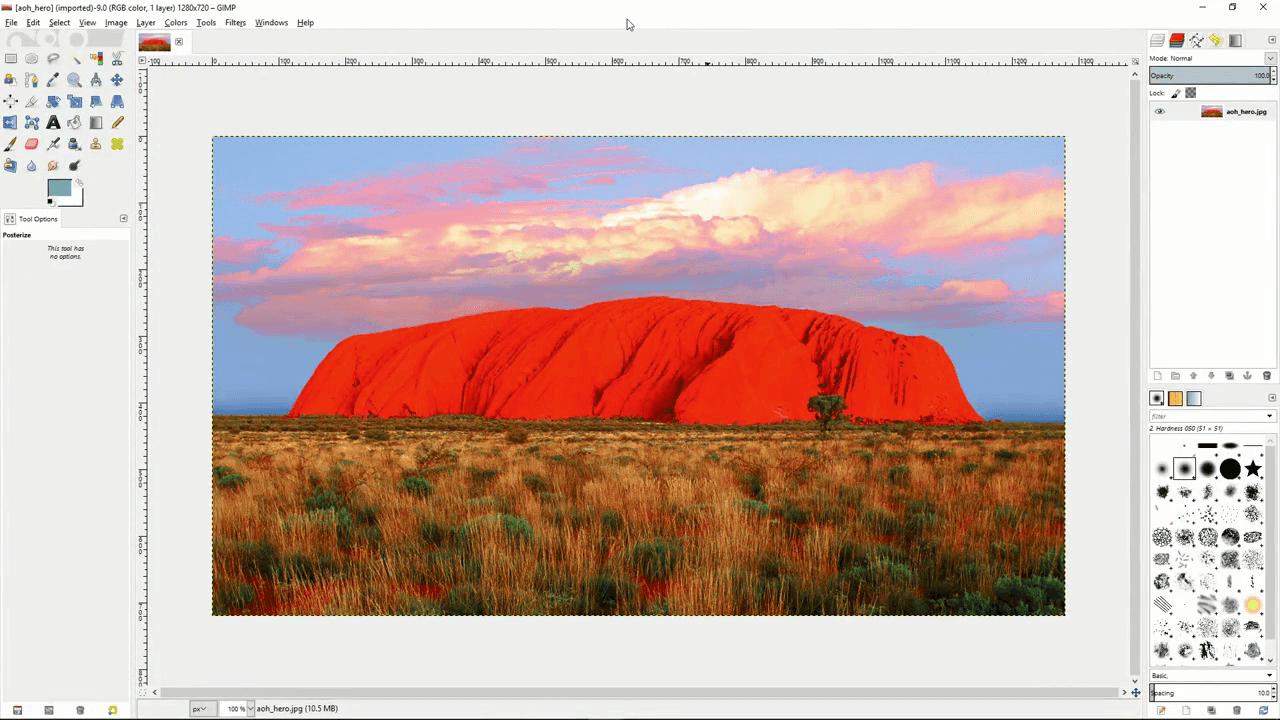
Task: Open the Colors menu
Action: coord(176,22)
